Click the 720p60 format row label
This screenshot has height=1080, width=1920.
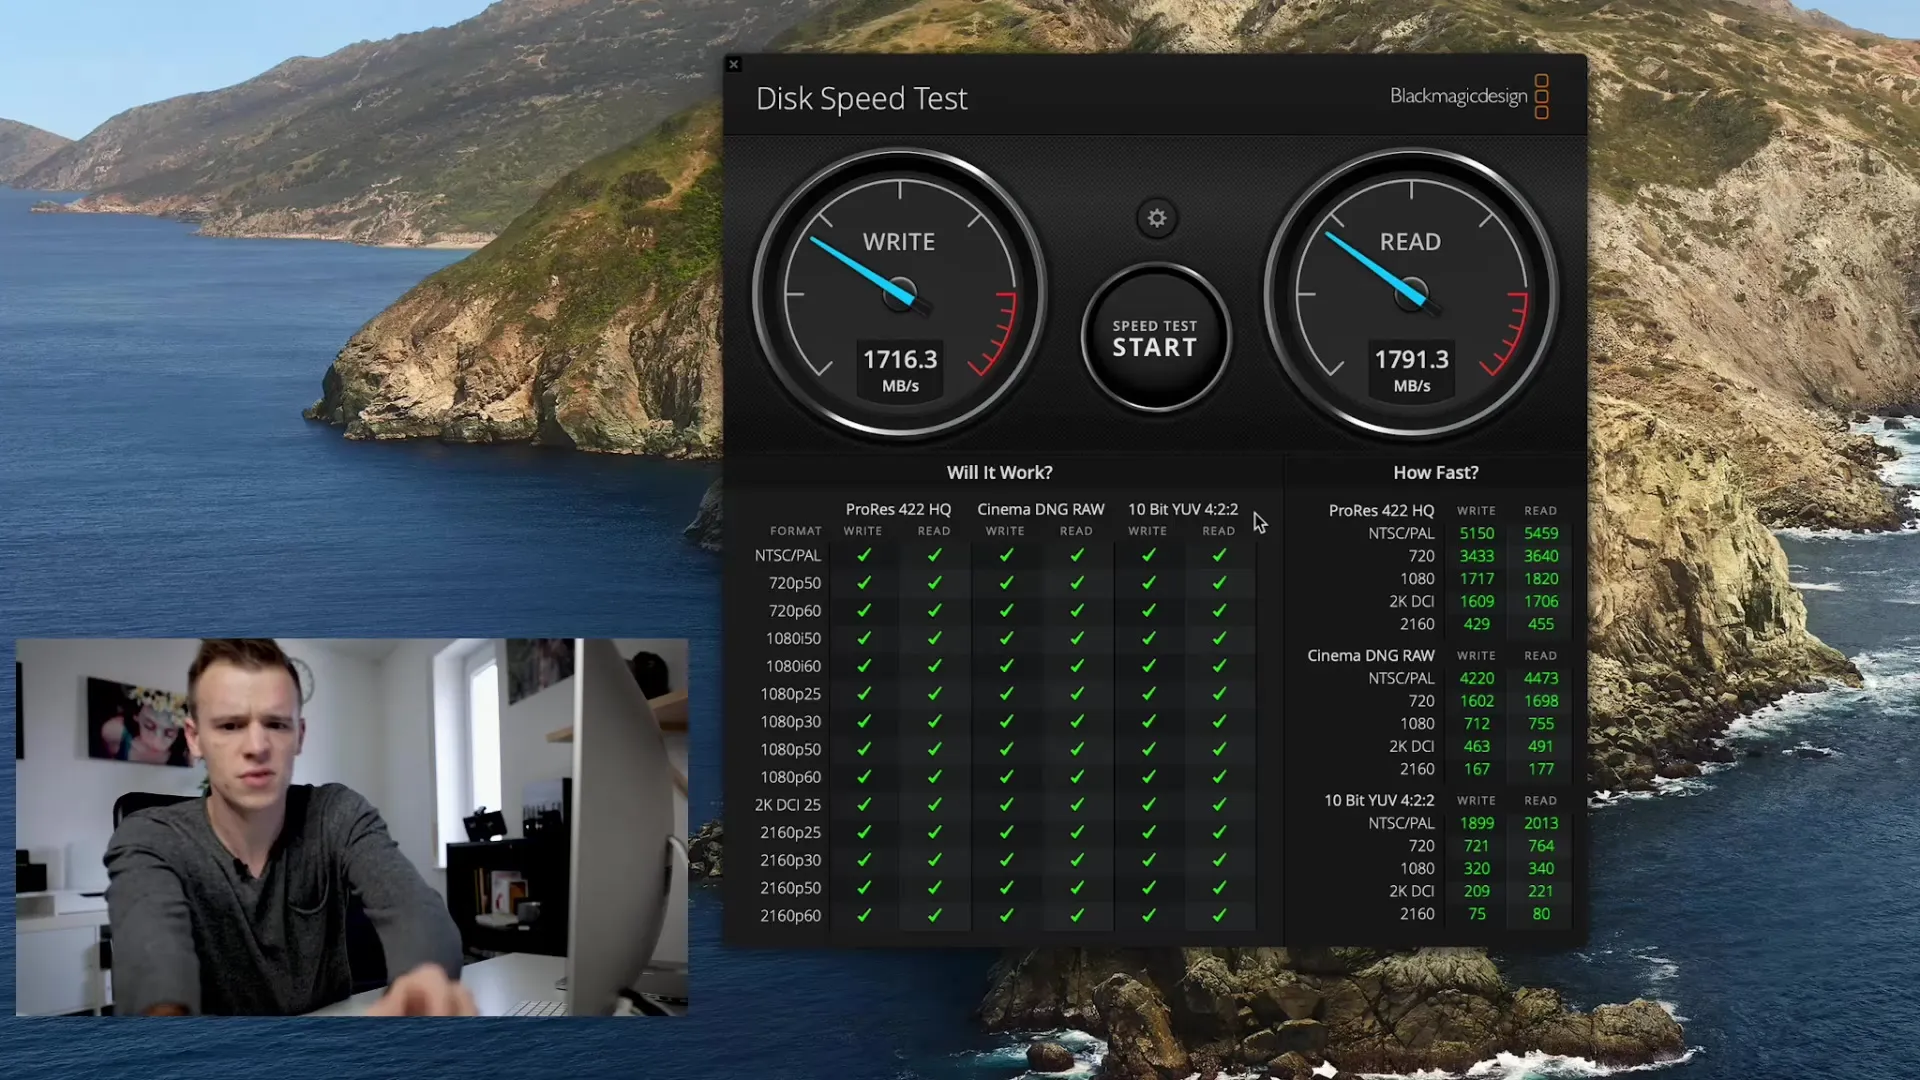tap(794, 610)
